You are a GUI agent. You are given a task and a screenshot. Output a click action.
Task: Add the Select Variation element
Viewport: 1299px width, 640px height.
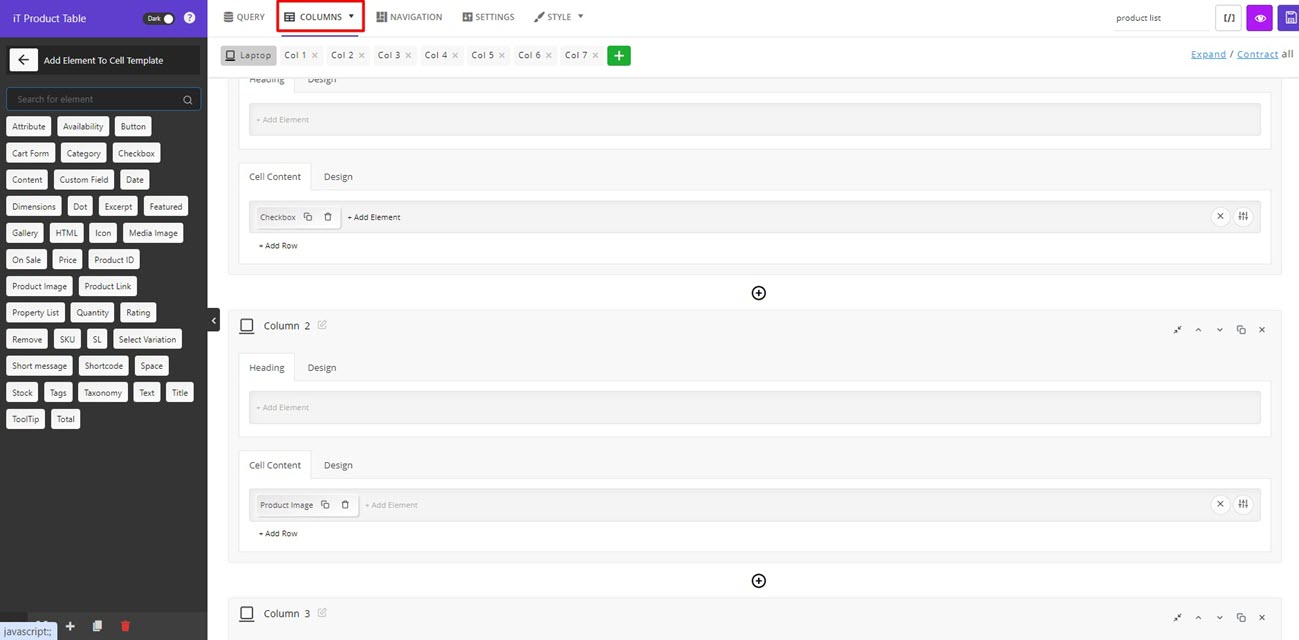pos(147,340)
